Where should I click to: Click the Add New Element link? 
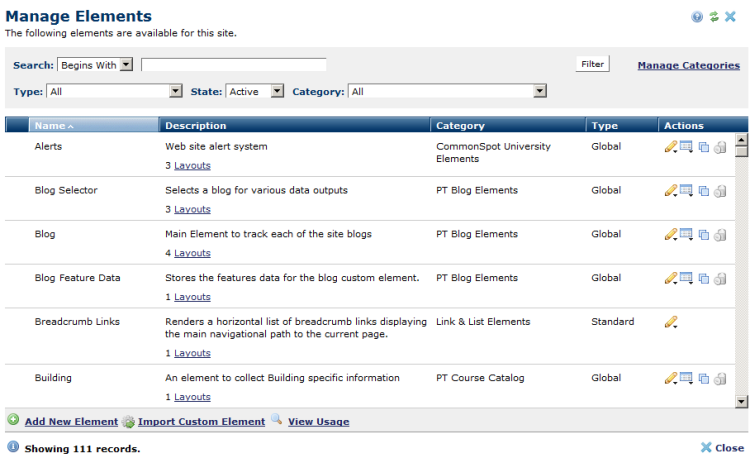tap(71, 422)
